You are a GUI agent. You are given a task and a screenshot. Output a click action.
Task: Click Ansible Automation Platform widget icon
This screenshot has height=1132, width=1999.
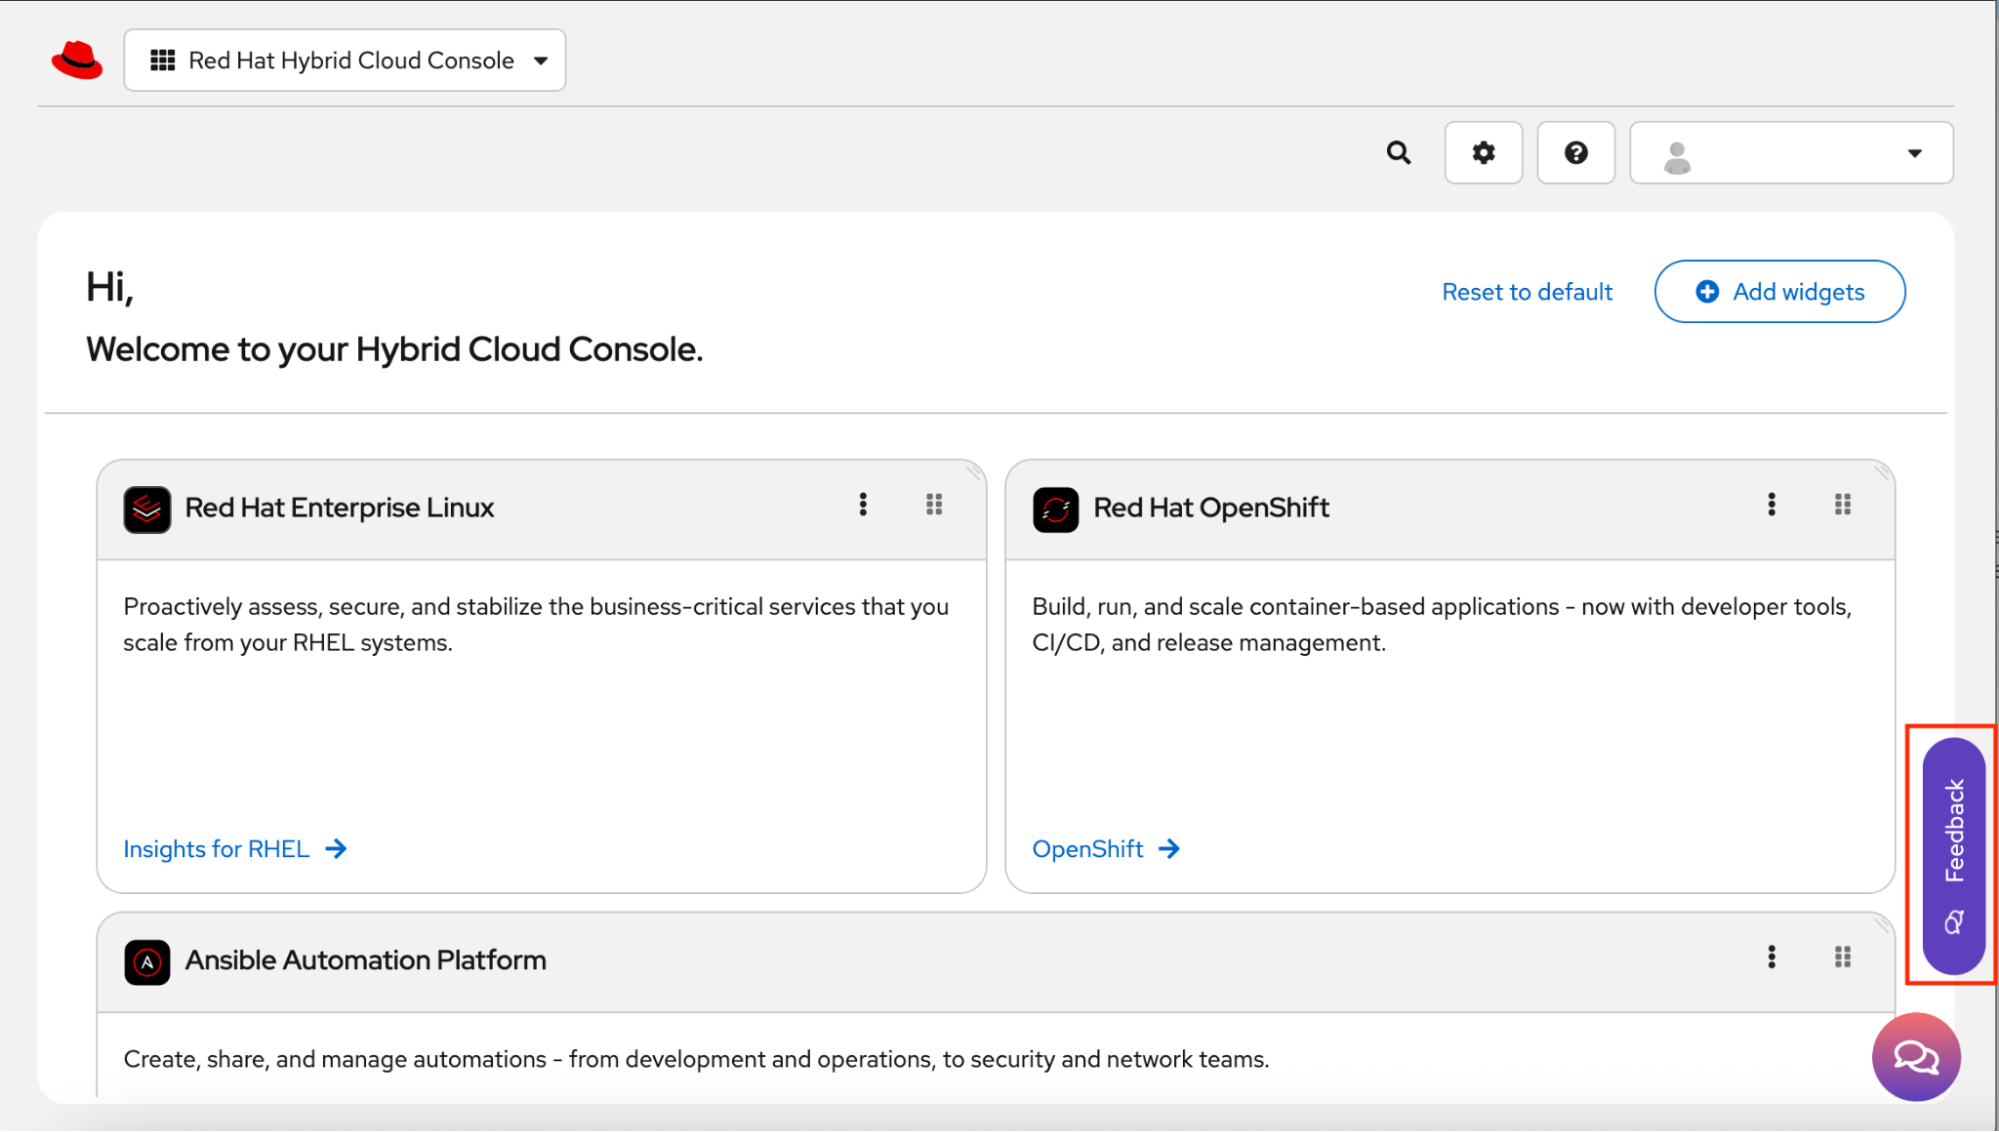click(x=147, y=962)
